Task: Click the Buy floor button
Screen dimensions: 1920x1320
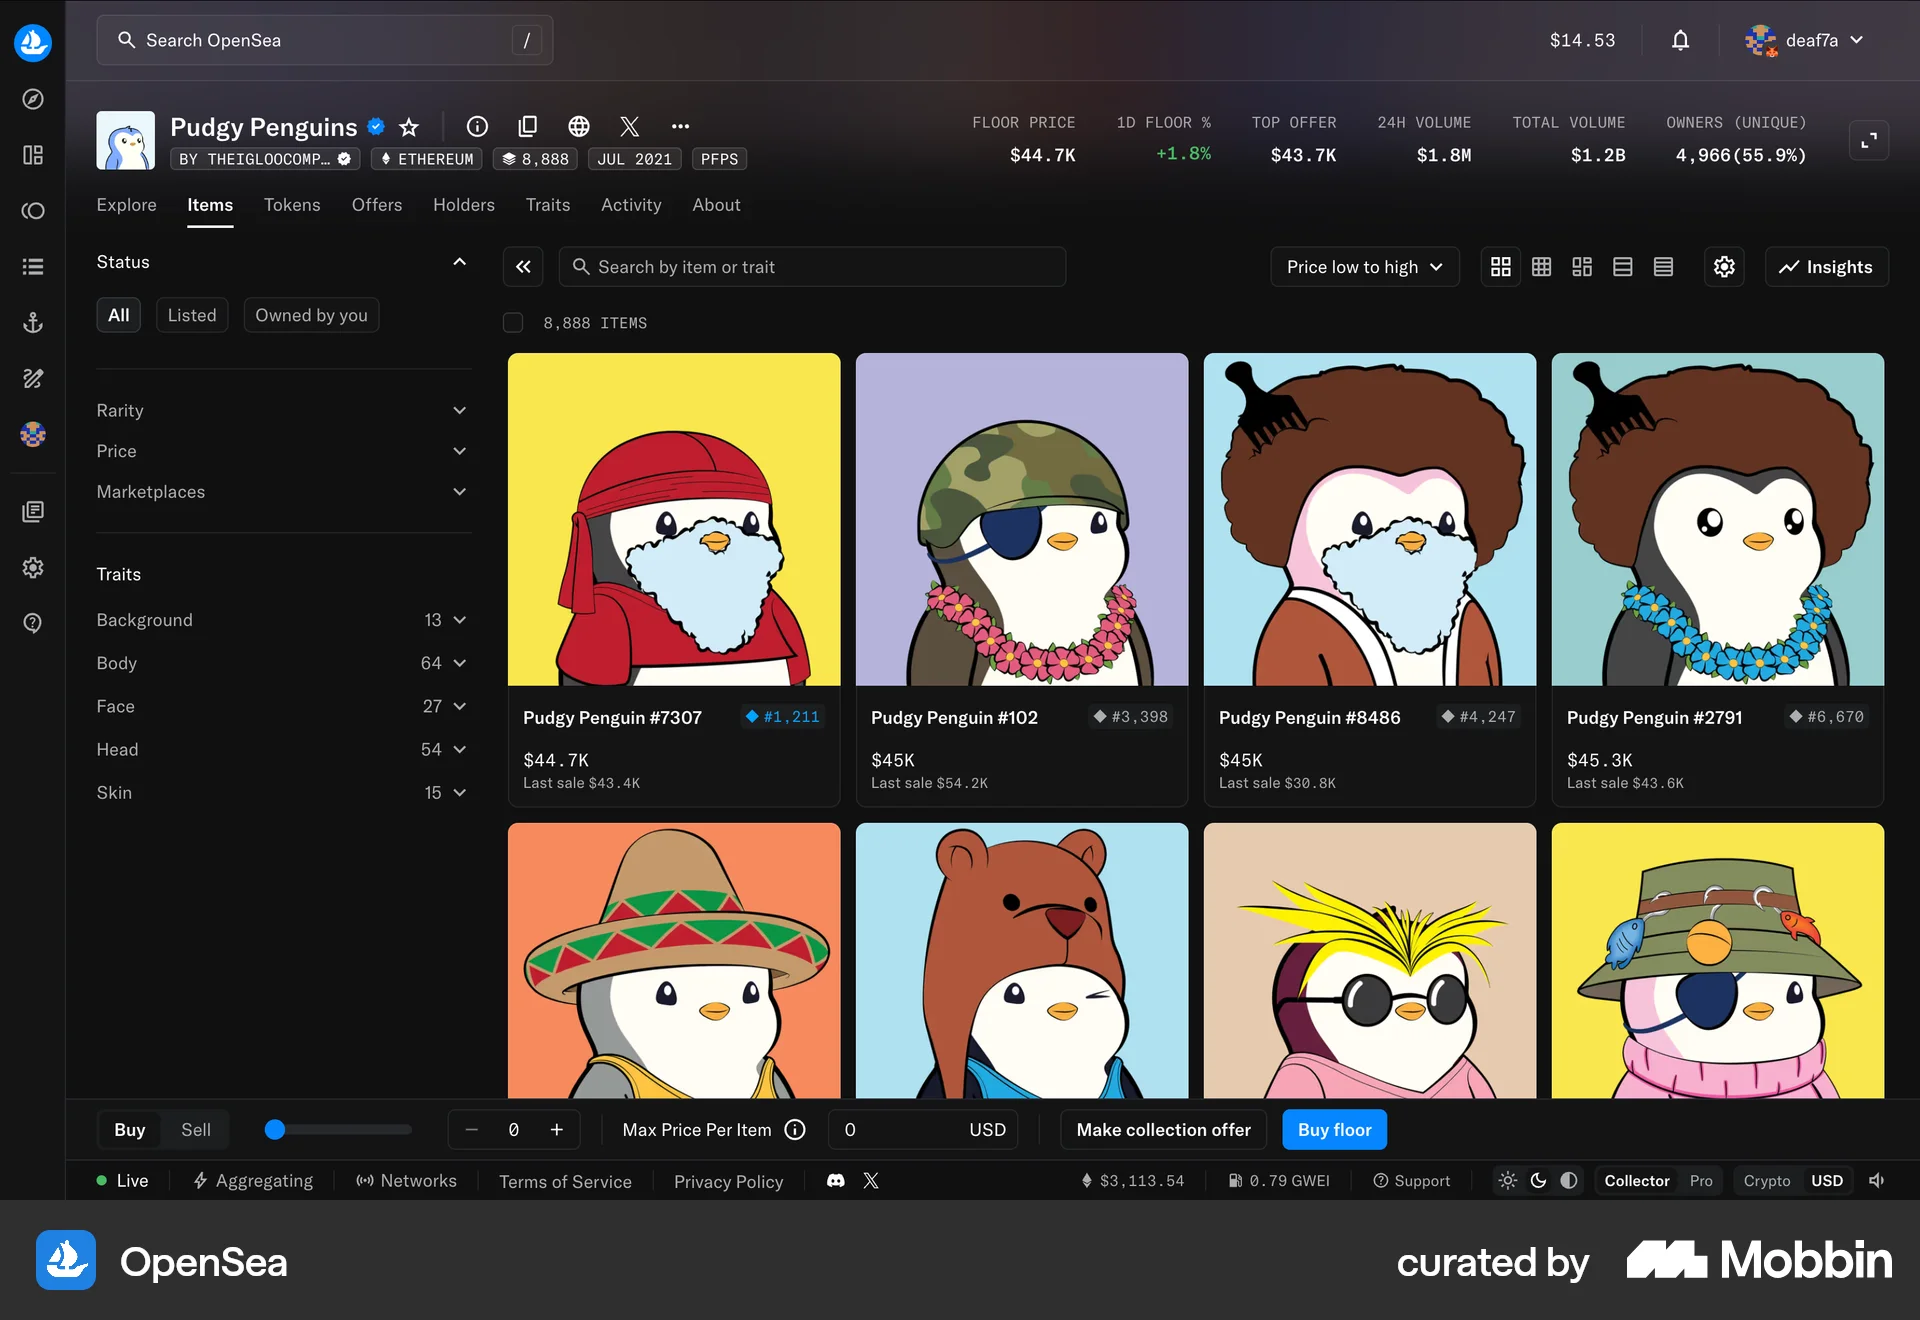Action: click(x=1334, y=1130)
